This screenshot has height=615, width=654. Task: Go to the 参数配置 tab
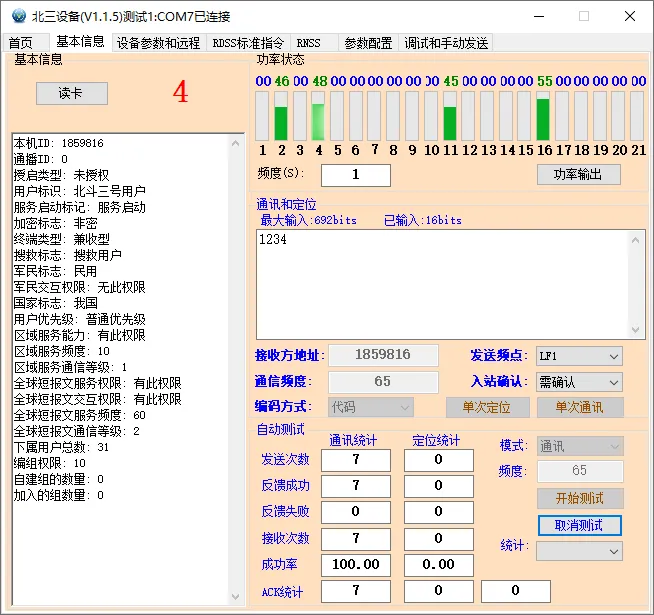[x=368, y=43]
